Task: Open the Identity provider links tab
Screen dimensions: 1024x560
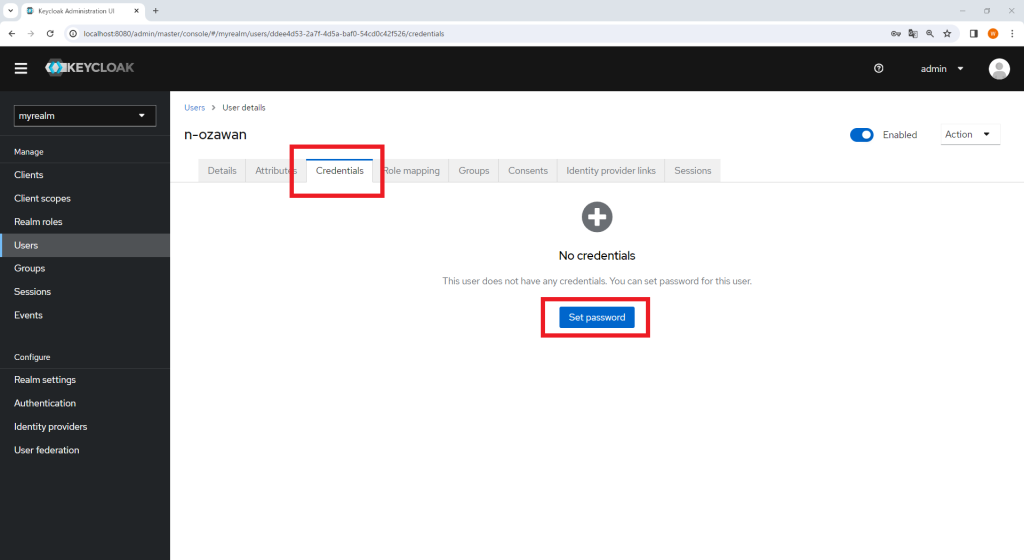Action: click(611, 170)
